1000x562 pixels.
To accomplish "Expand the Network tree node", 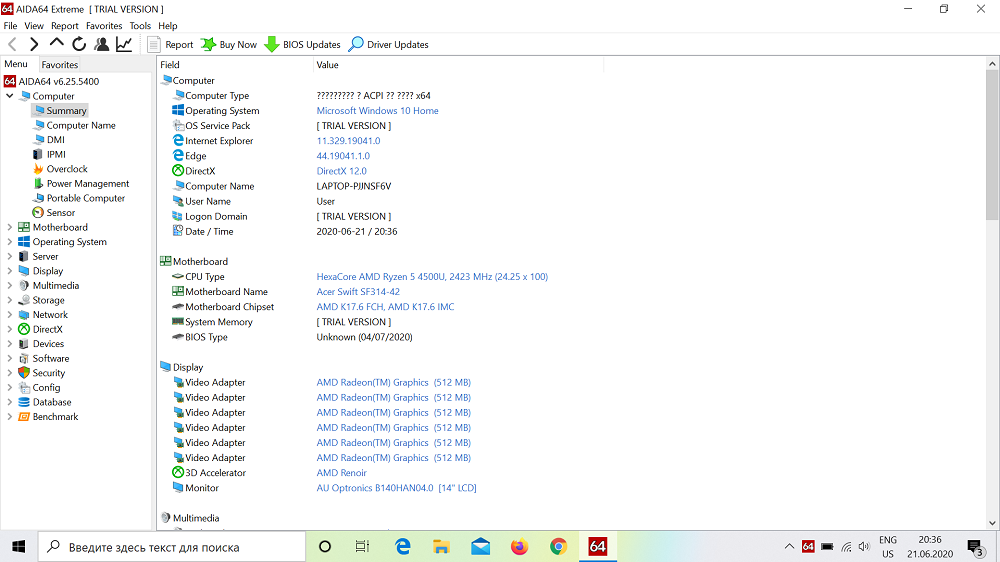I will pos(10,314).
